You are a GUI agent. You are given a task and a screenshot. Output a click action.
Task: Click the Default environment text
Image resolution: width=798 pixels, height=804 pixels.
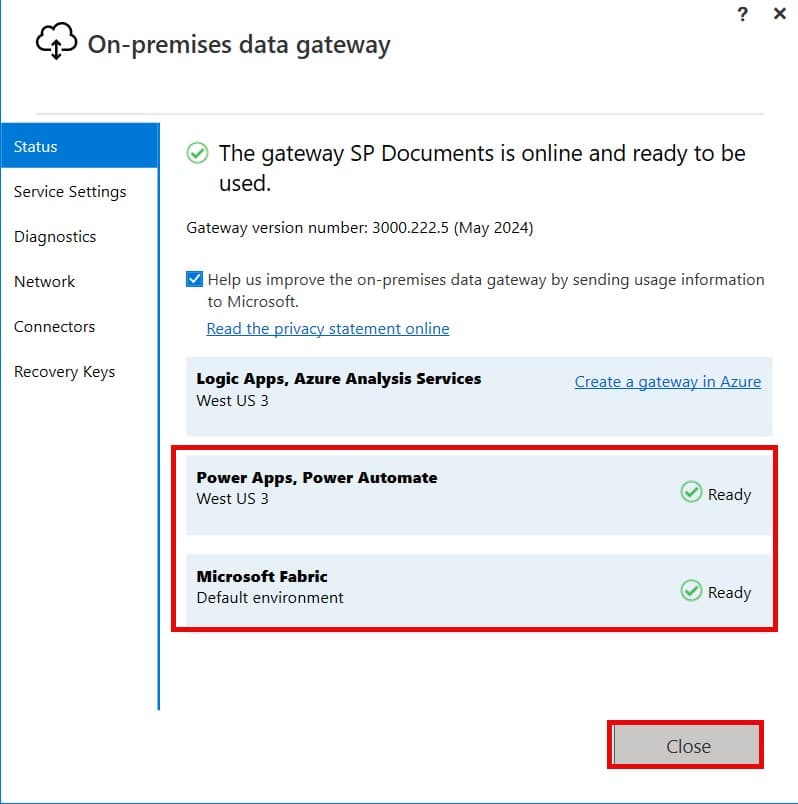(270, 598)
